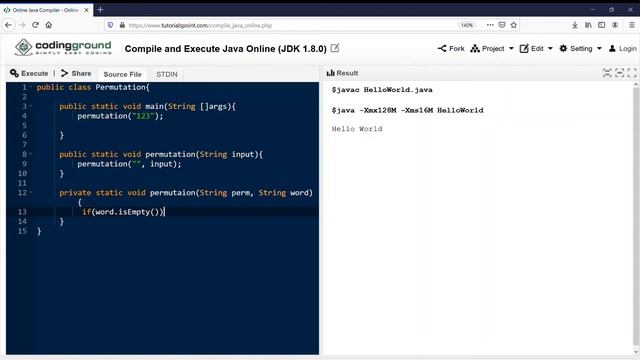Screen dimensions: 640x360
Task: Click the browser Back arrow
Action: click(x=9, y=25)
